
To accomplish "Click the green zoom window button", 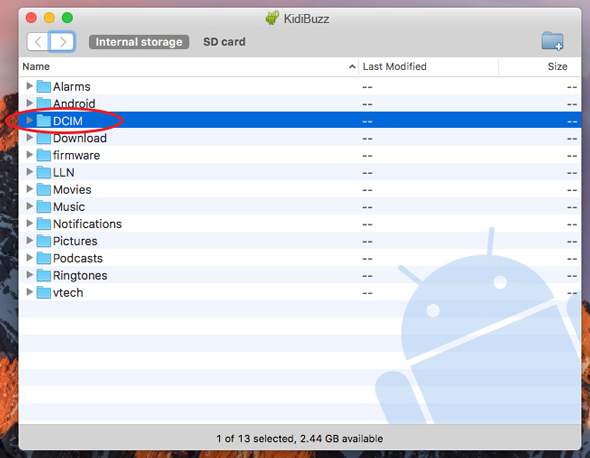I will pos(67,18).
